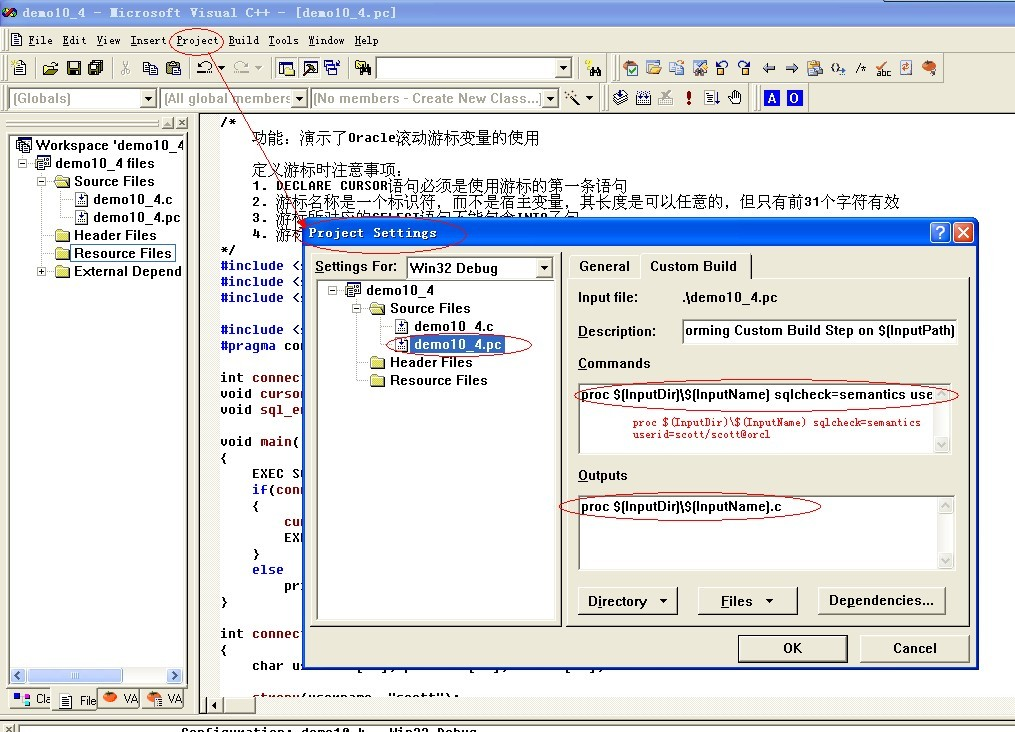The width and height of the screenshot is (1015, 732).
Task: Collapse 'demo10_4 files' in workspace tree
Action: tap(23, 163)
